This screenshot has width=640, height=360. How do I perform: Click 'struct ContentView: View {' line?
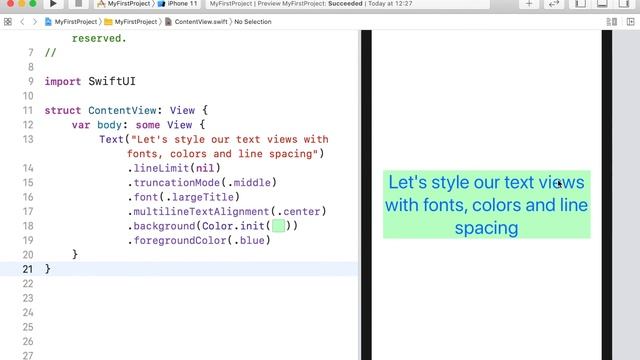[x=126, y=110]
